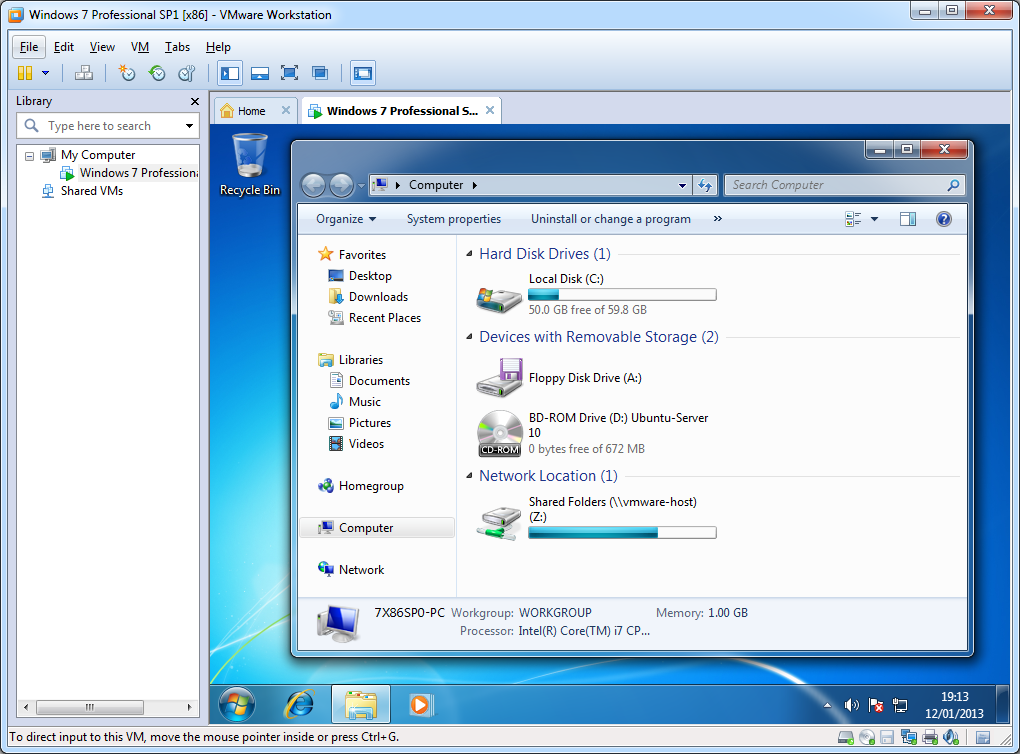
Task: Click Uninstall or change a program
Action: click(610, 219)
